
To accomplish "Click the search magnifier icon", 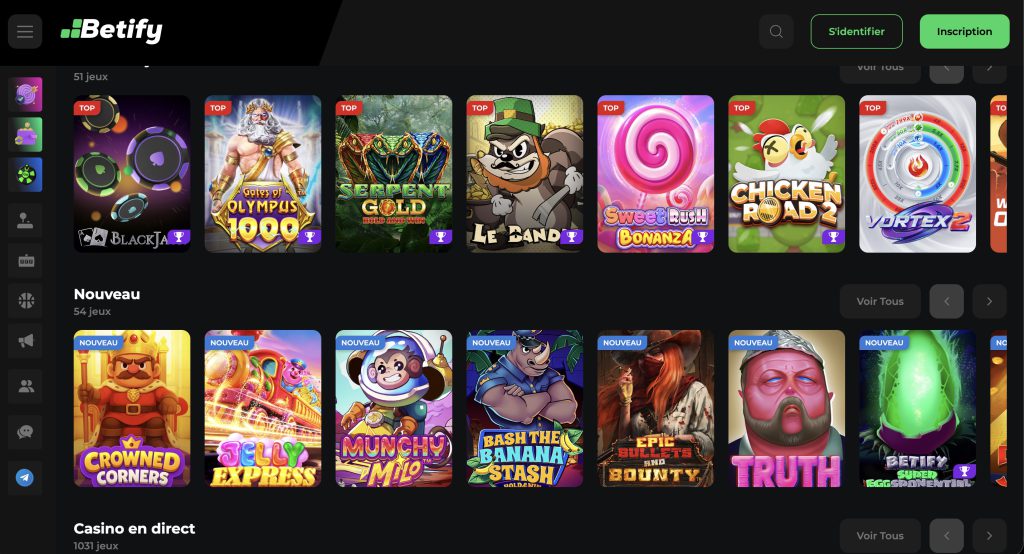I will click(x=776, y=31).
